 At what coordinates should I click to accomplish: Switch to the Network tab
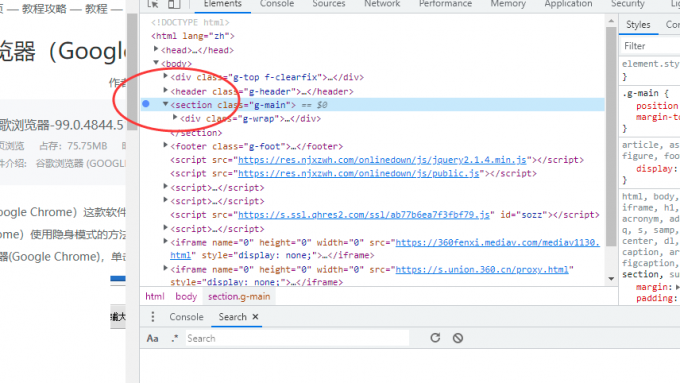pos(382,4)
